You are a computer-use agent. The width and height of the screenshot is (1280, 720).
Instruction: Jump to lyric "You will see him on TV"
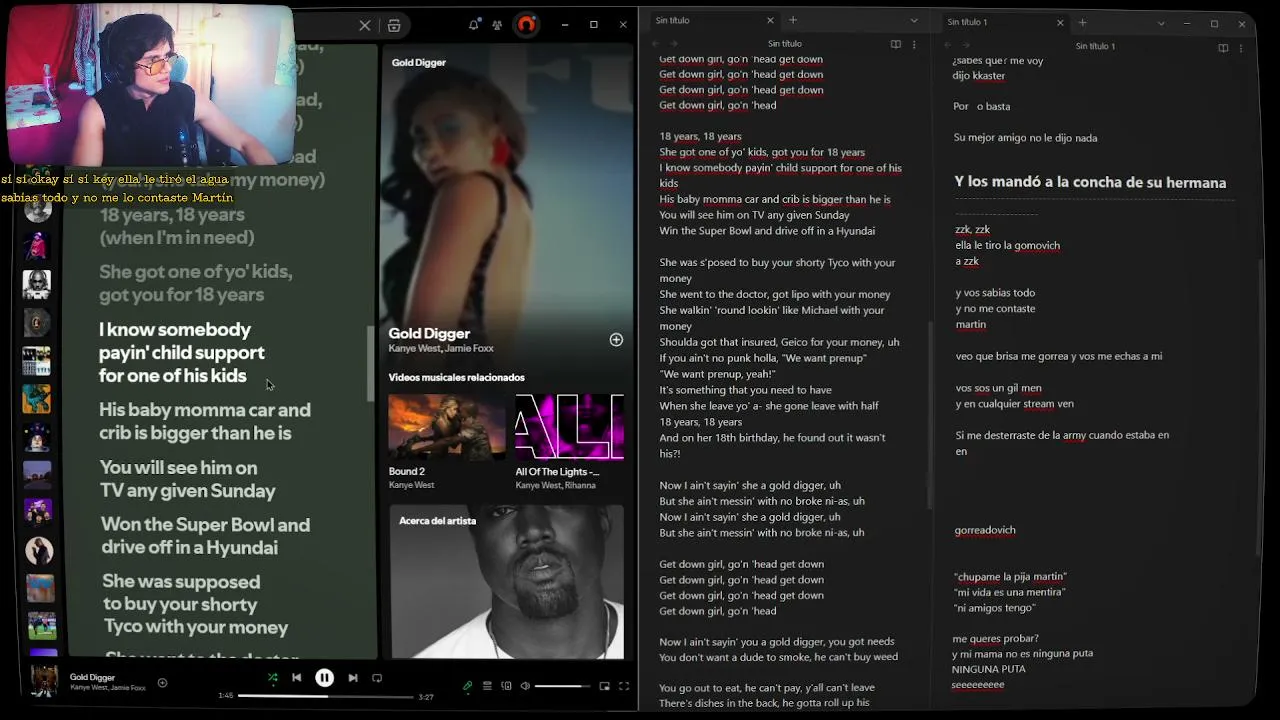188,479
